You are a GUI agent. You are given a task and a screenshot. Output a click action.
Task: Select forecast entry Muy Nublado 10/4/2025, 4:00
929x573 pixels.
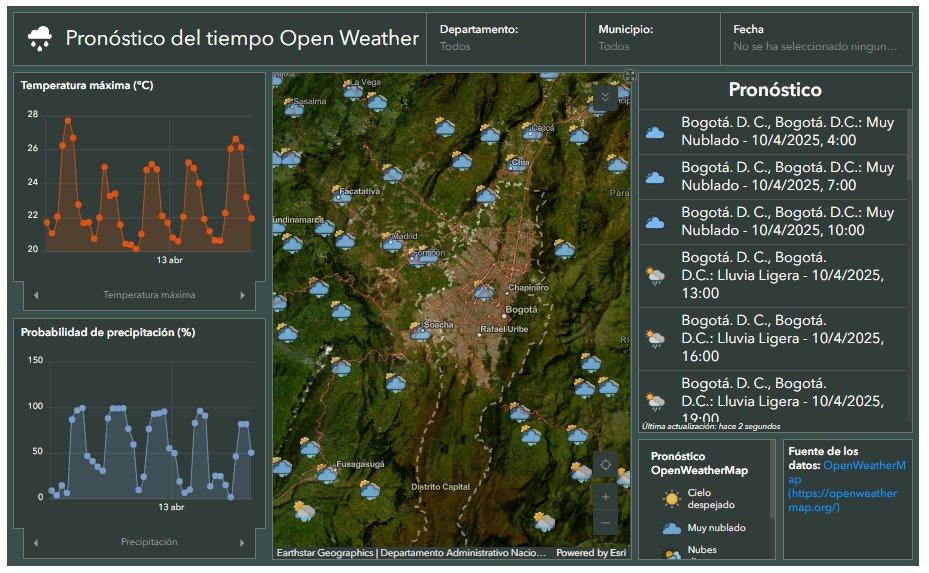click(773, 132)
